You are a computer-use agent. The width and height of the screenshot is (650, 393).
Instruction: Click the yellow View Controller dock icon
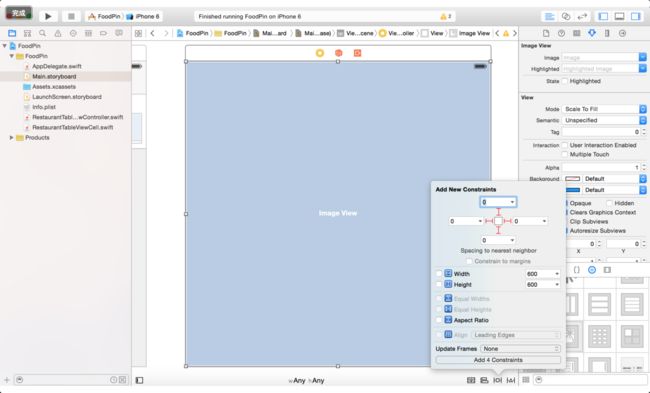pos(320,53)
